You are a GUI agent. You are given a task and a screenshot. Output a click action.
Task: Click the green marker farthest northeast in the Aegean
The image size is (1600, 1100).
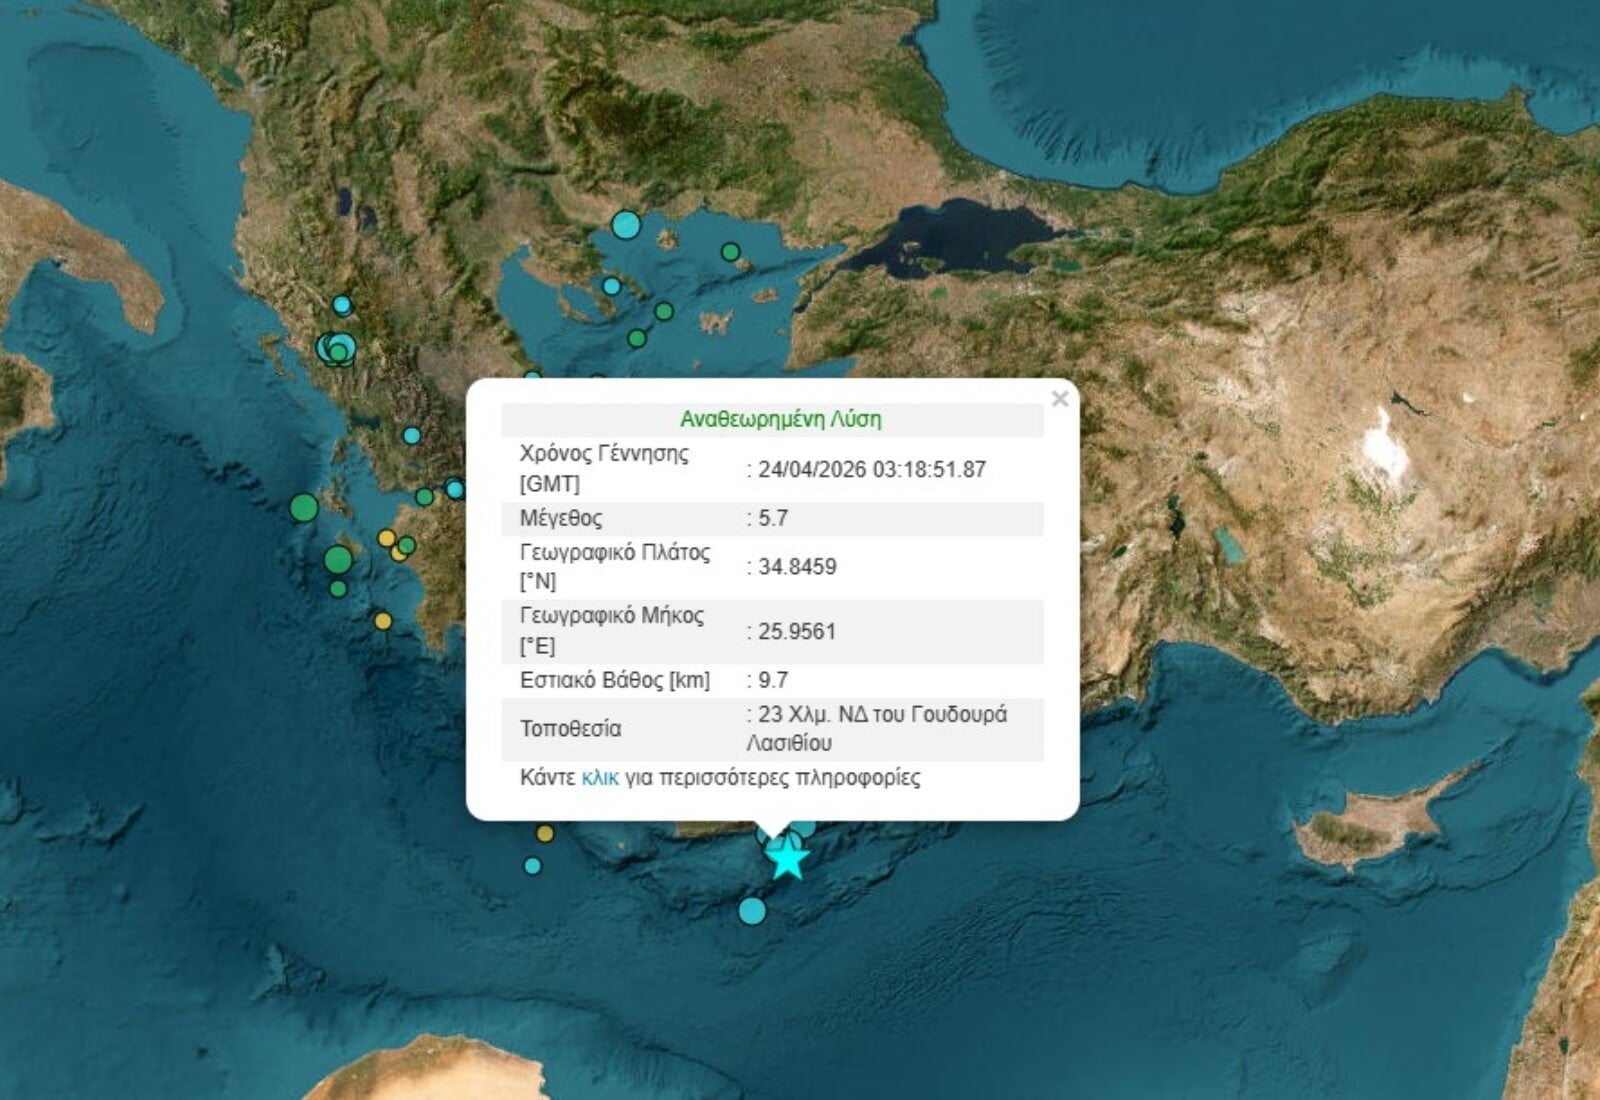click(731, 251)
